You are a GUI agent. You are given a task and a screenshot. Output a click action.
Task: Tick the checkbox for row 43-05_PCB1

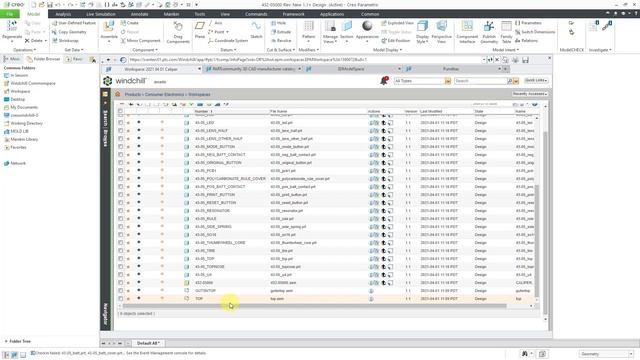coord(120,171)
